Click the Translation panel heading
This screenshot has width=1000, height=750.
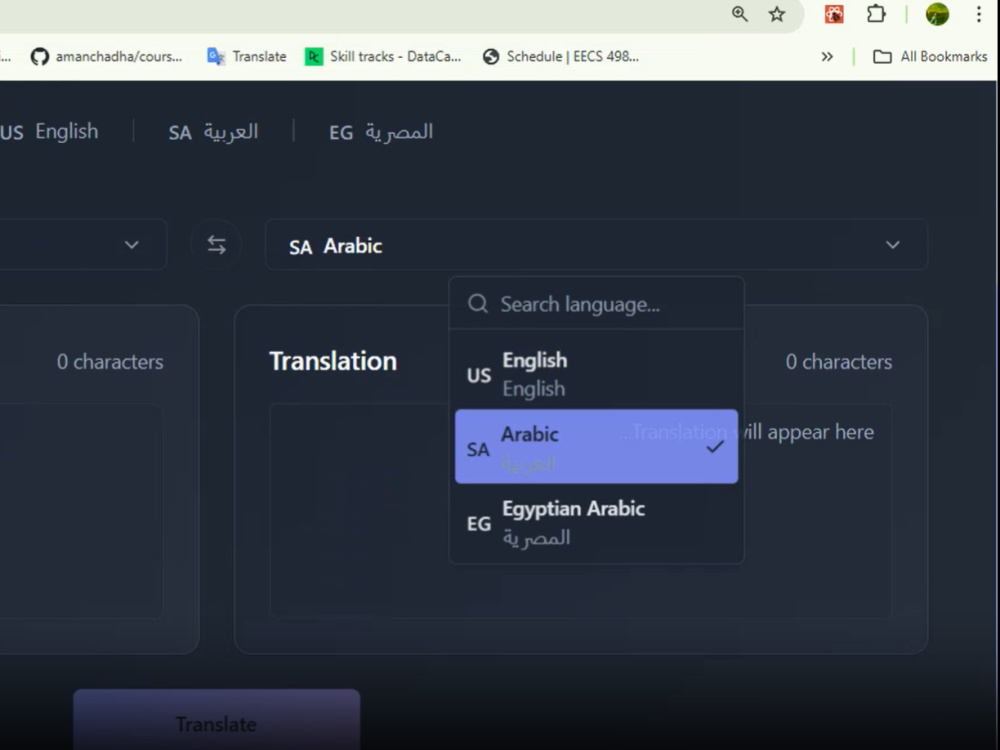tap(333, 361)
